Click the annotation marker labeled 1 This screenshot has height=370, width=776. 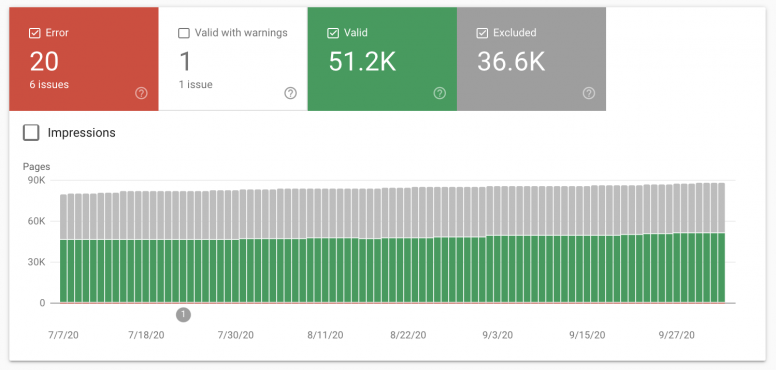pyautogui.click(x=183, y=314)
